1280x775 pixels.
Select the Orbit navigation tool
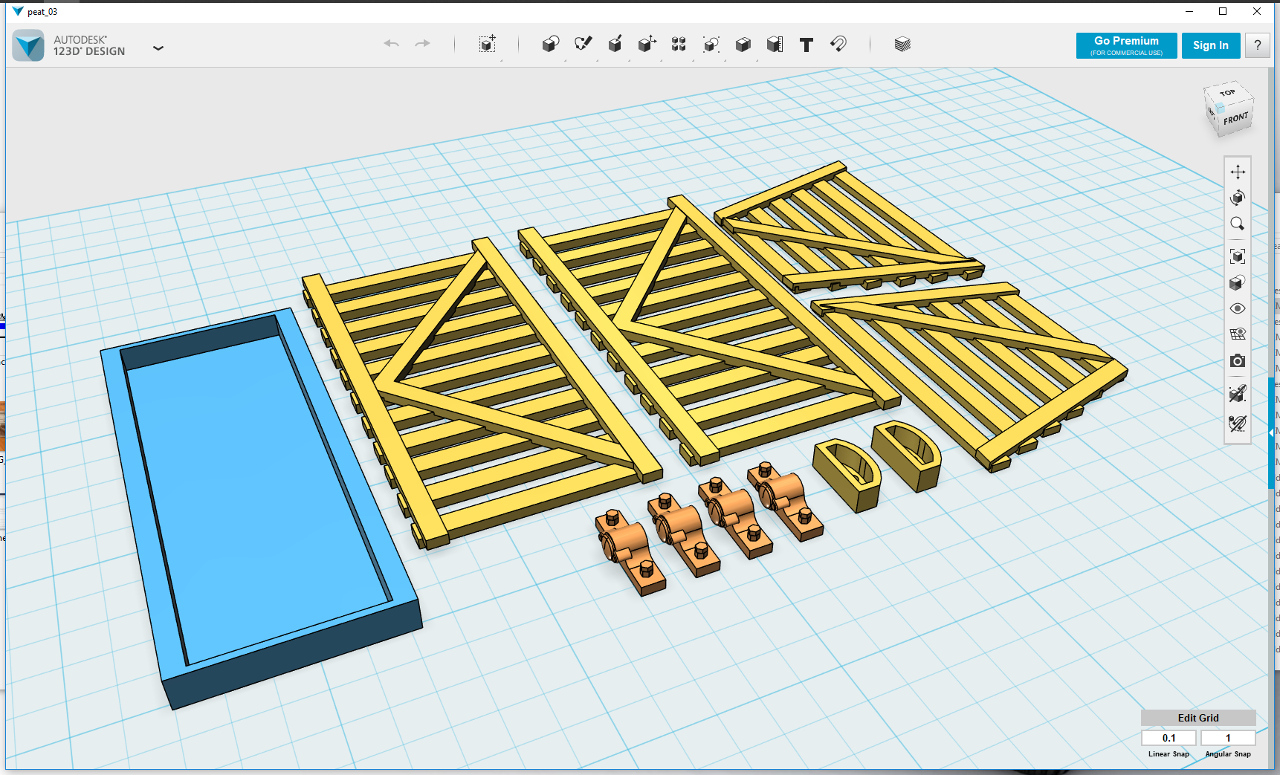(x=1238, y=198)
